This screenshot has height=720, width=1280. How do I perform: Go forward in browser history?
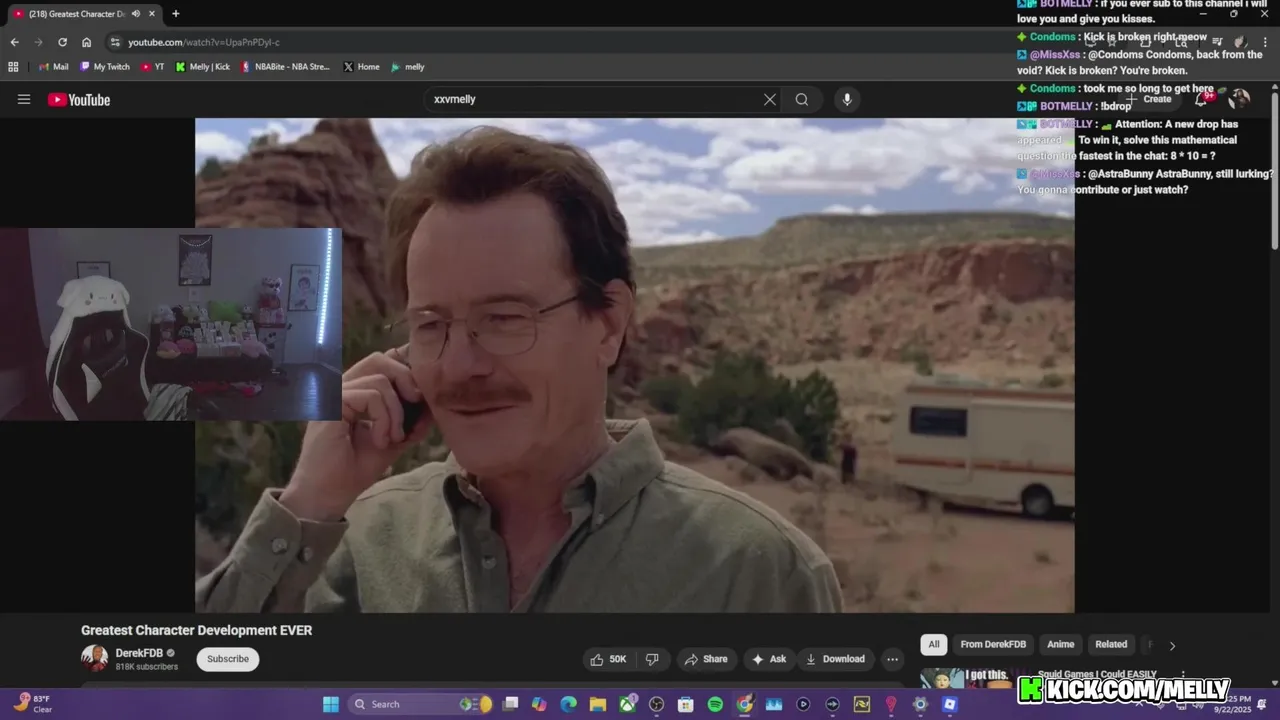click(x=38, y=42)
